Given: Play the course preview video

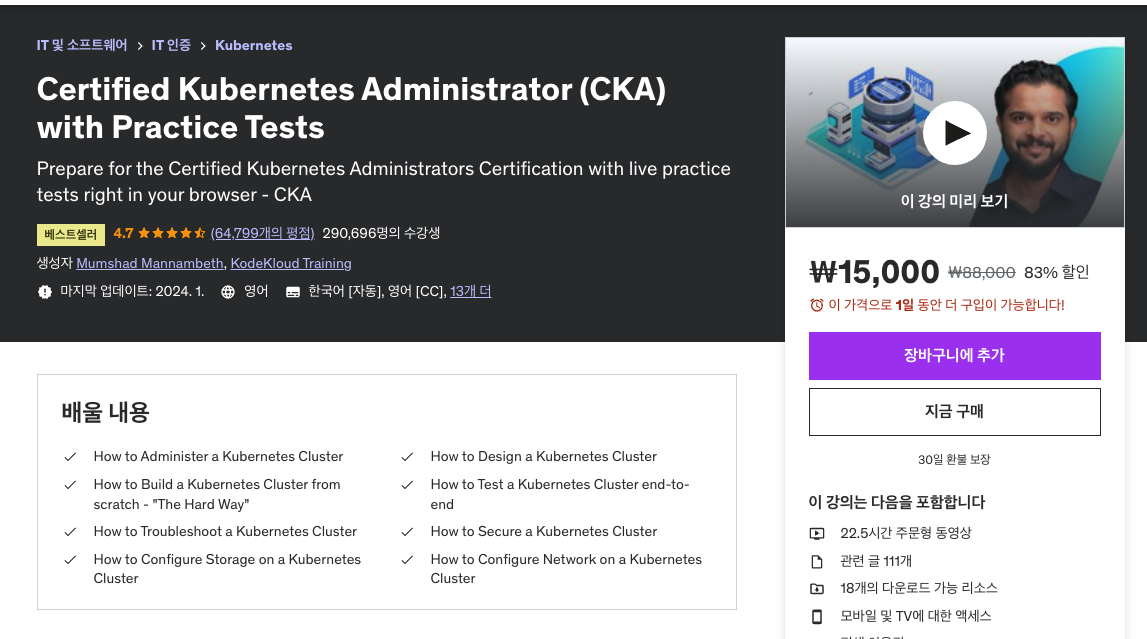Looking at the screenshot, I should [x=955, y=133].
